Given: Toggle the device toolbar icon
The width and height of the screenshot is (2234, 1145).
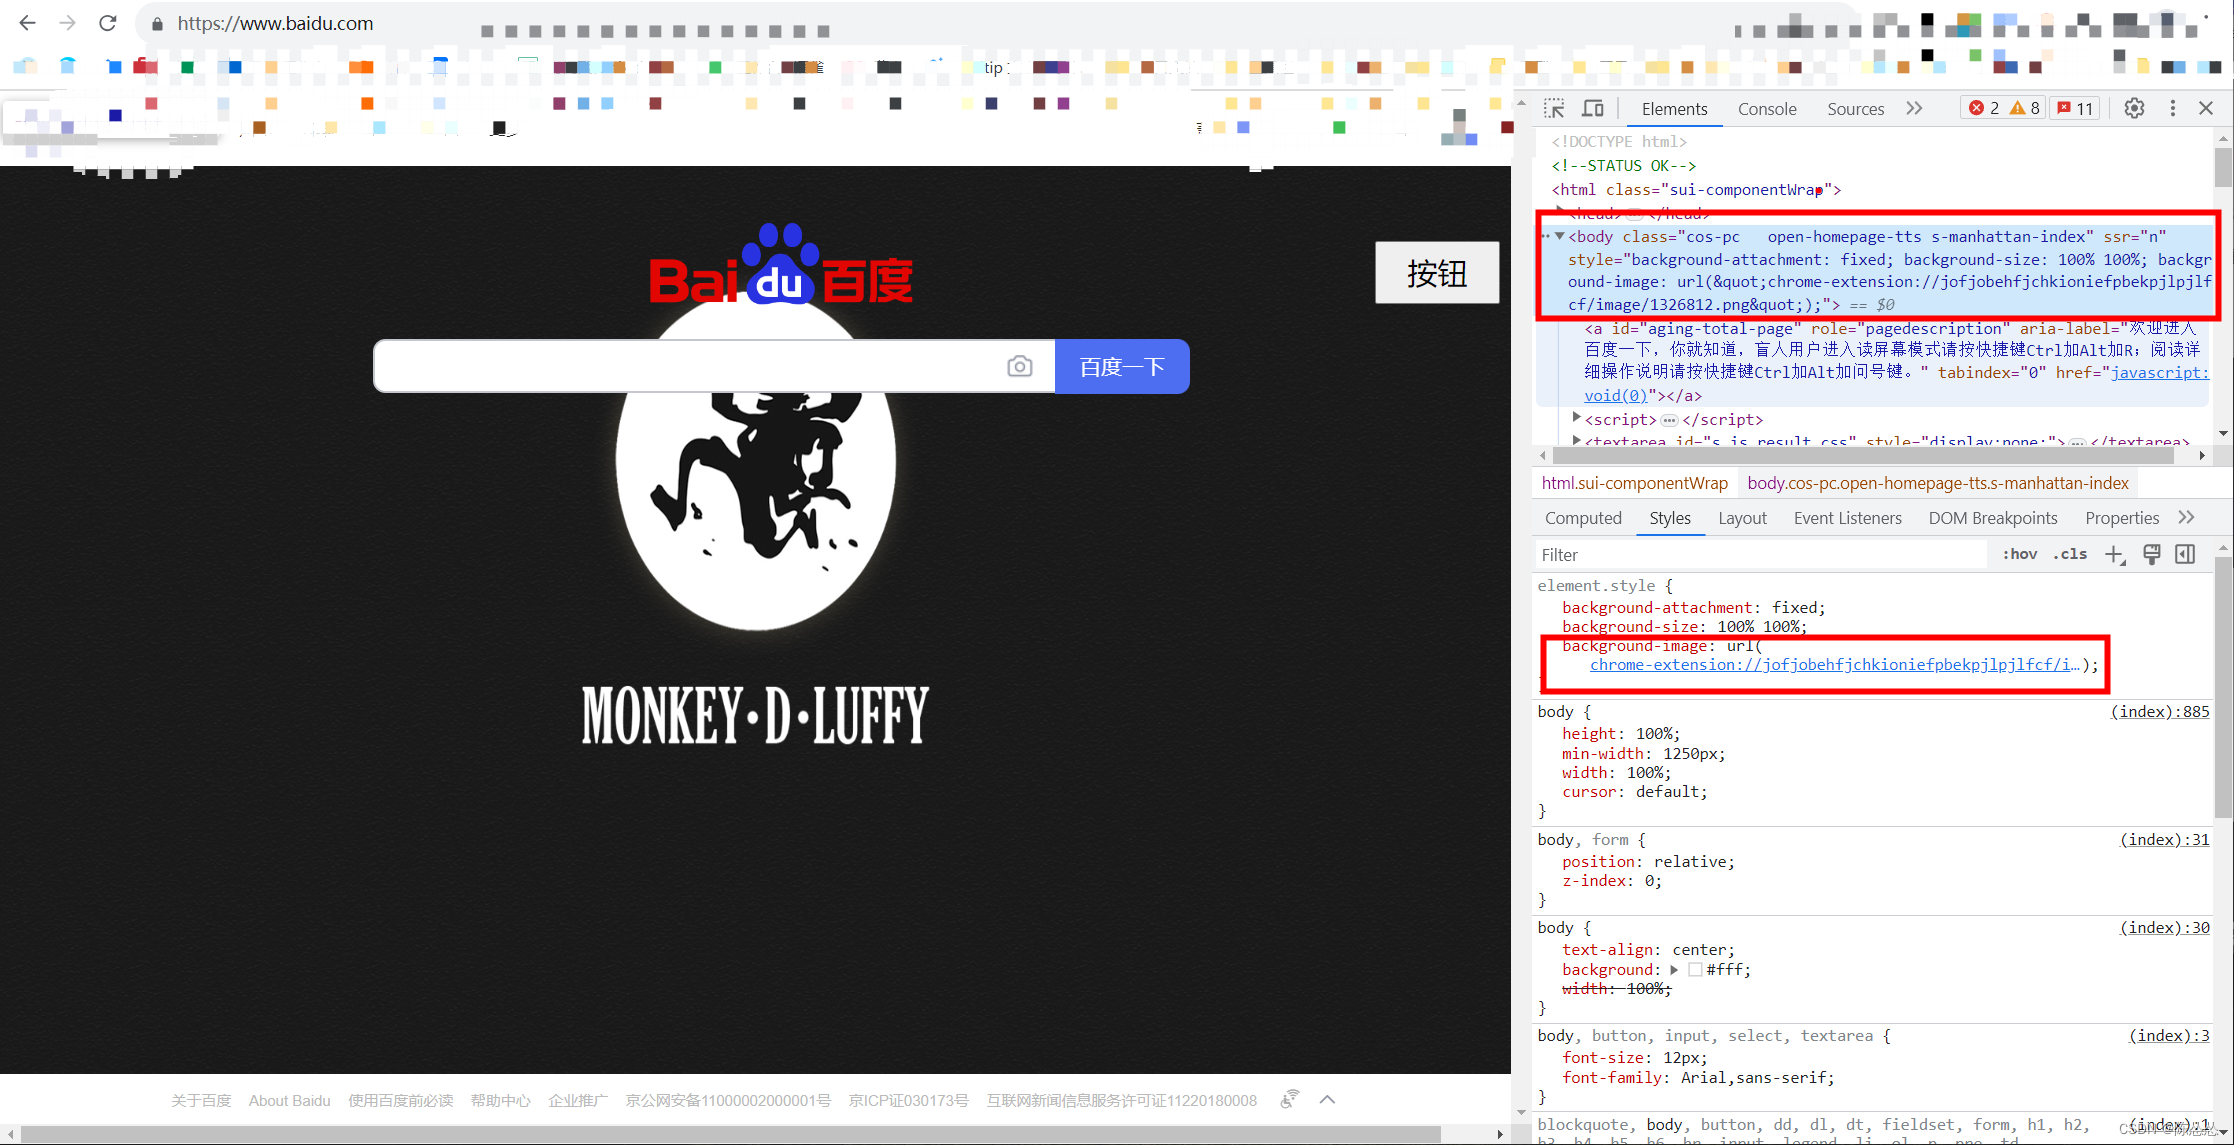Looking at the screenshot, I should click(x=1593, y=109).
